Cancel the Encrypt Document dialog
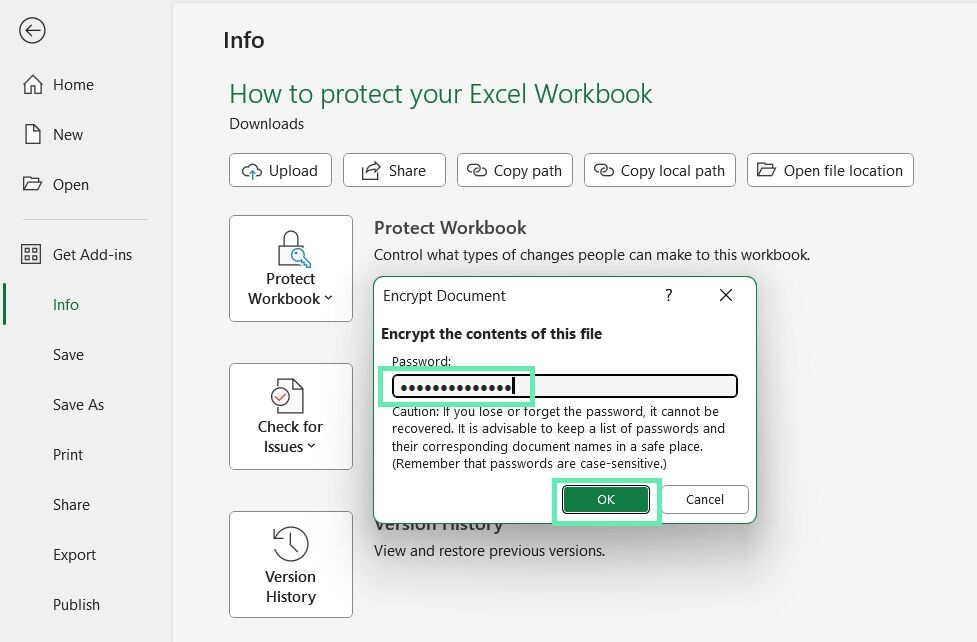Image resolution: width=977 pixels, height=642 pixels. click(705, 499)
